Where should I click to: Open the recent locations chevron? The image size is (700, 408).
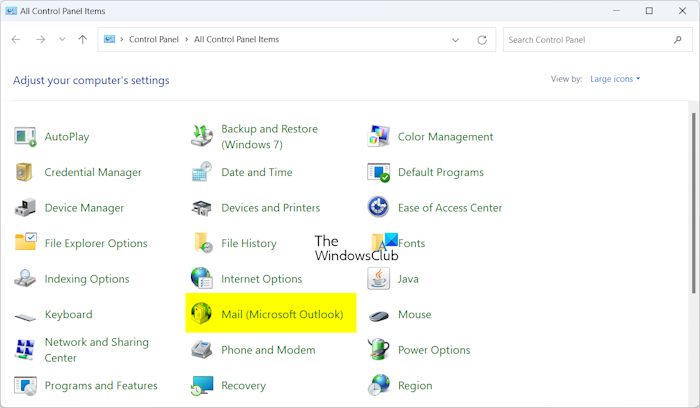coord(62,40)
